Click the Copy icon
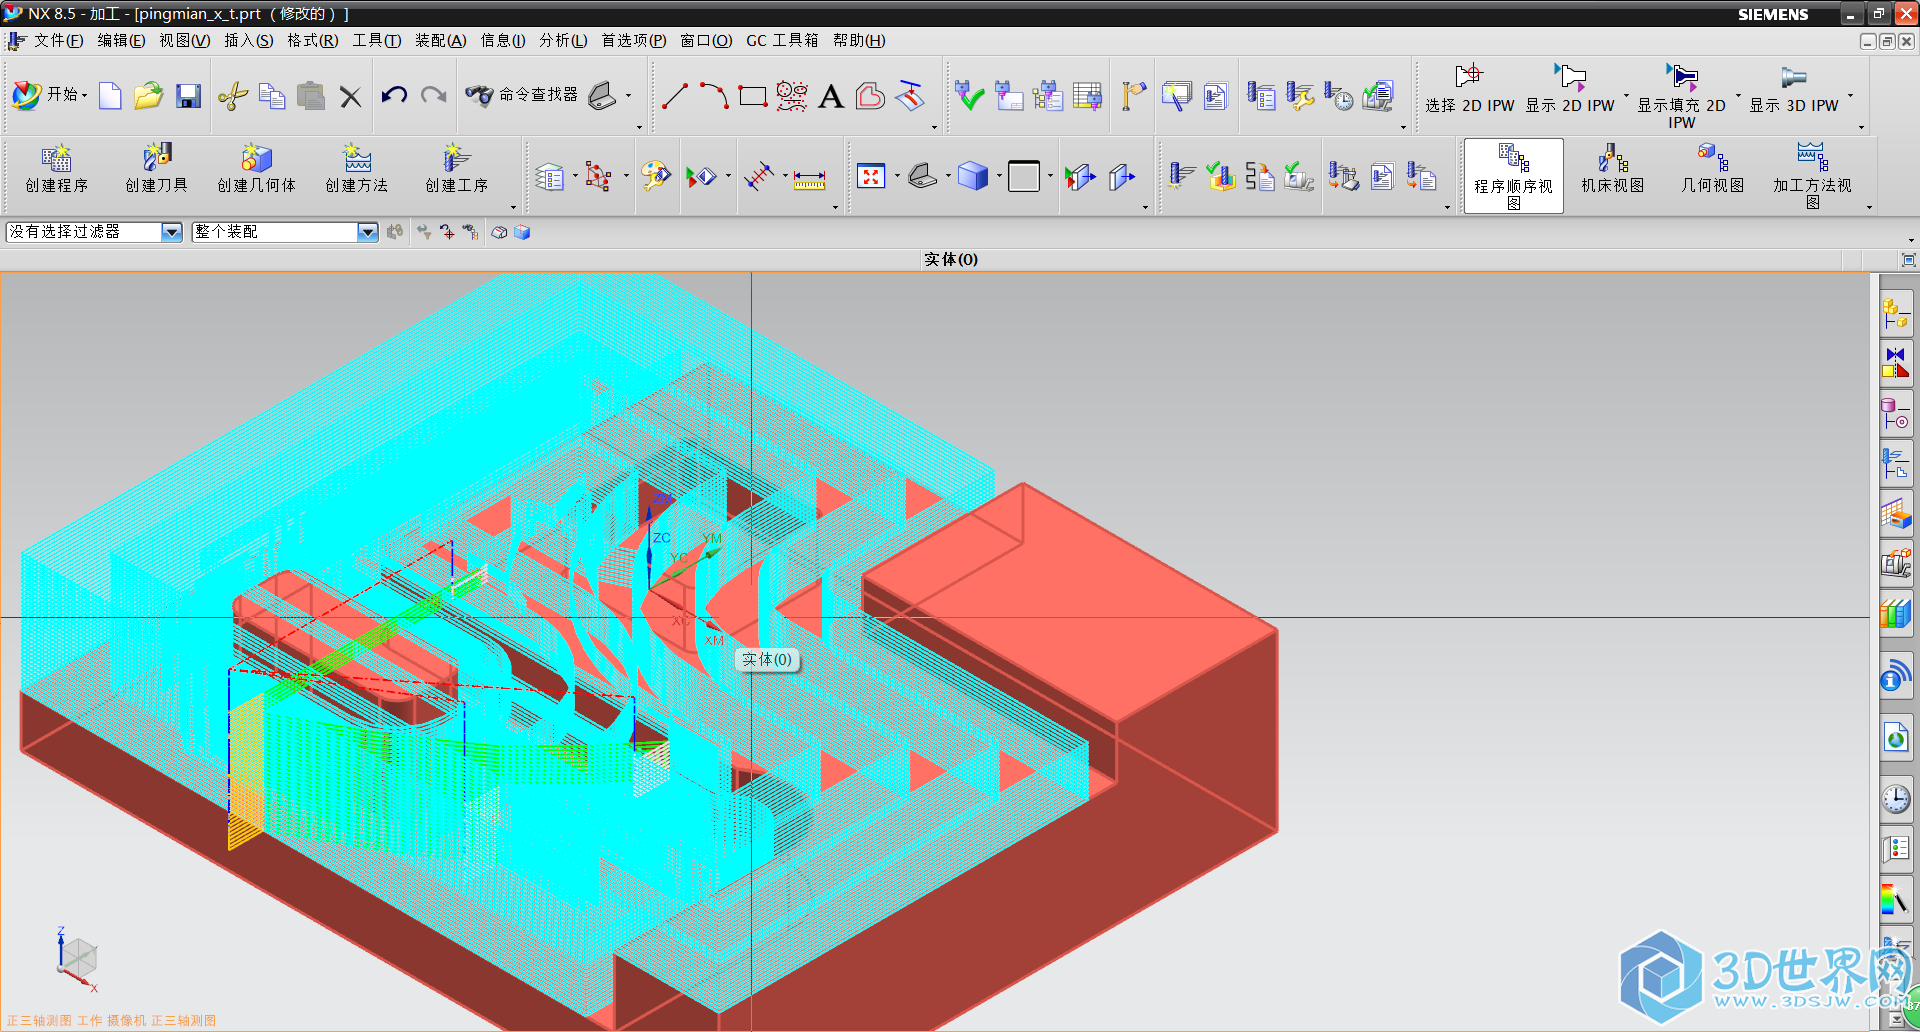Viewport: 1920px width, 1032px height. click(272, 96)
